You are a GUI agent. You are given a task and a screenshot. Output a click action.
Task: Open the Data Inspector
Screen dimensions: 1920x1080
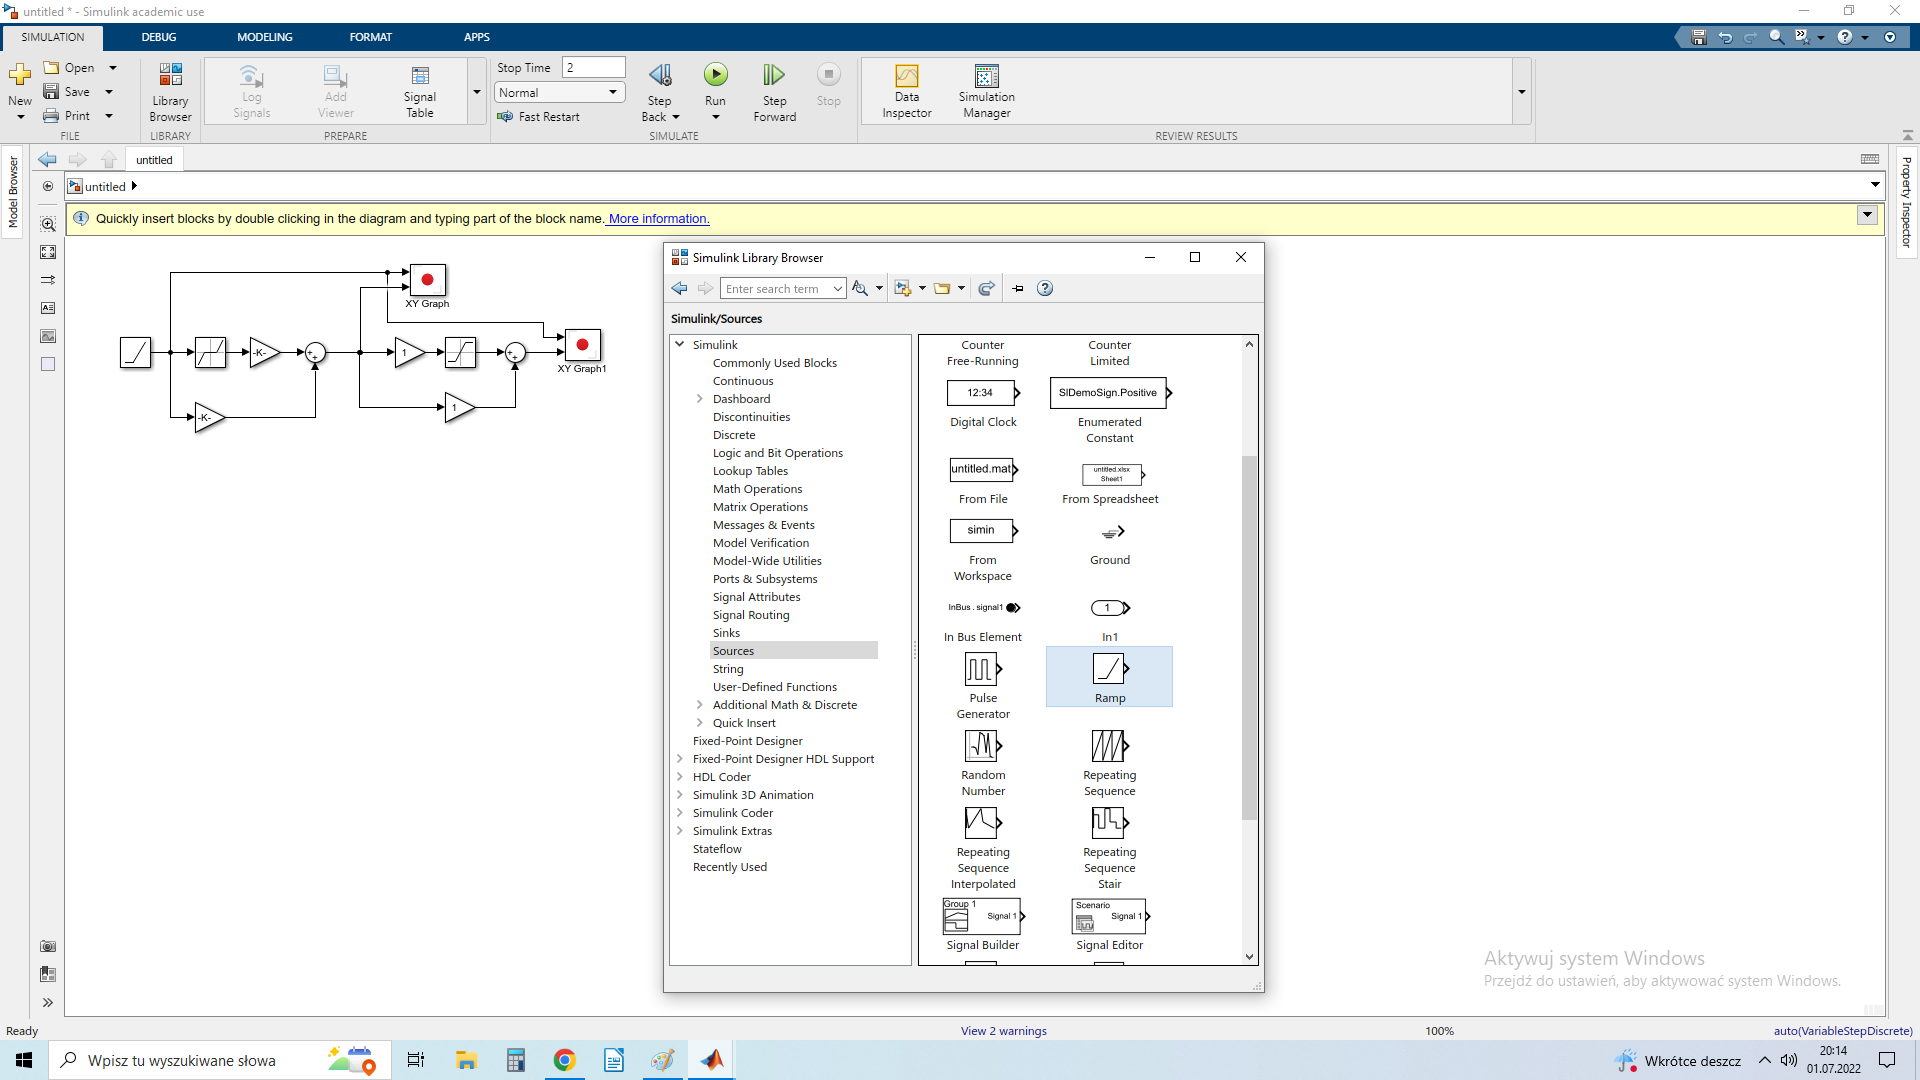pyautogui.click(x=906, y=91)
